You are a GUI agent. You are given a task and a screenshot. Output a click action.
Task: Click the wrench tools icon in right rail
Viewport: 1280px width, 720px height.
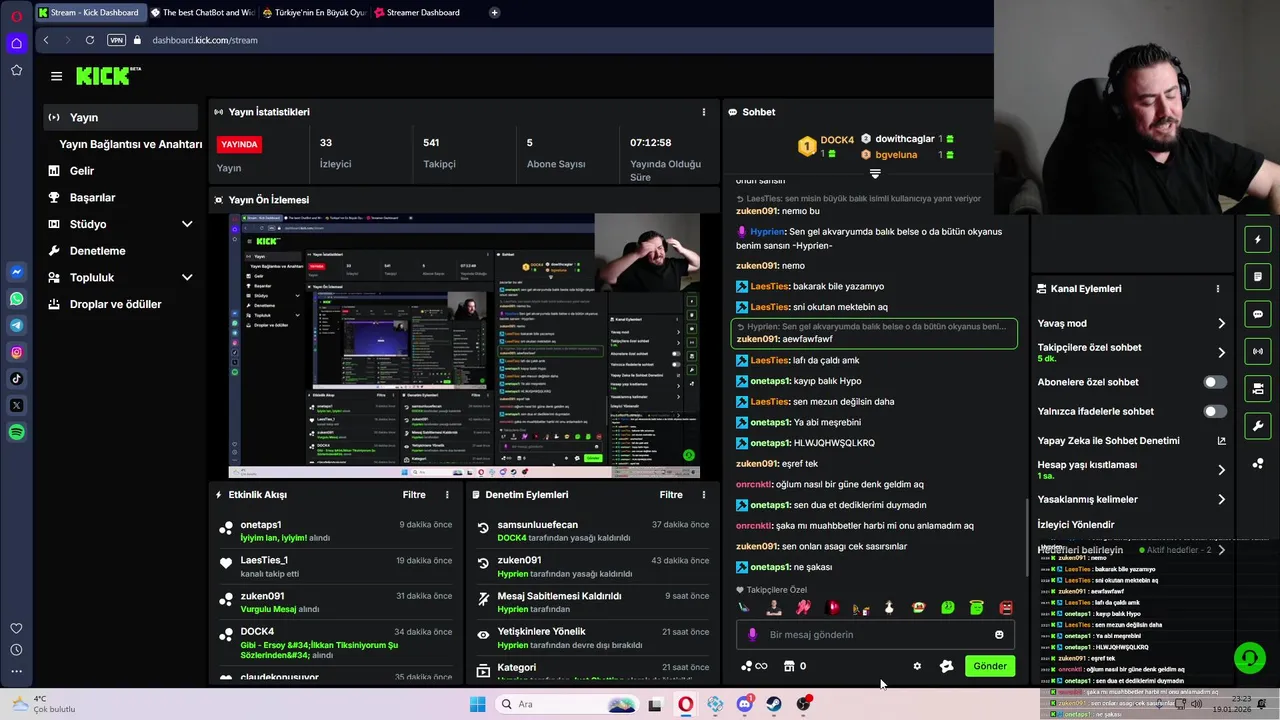[1258, 426]
